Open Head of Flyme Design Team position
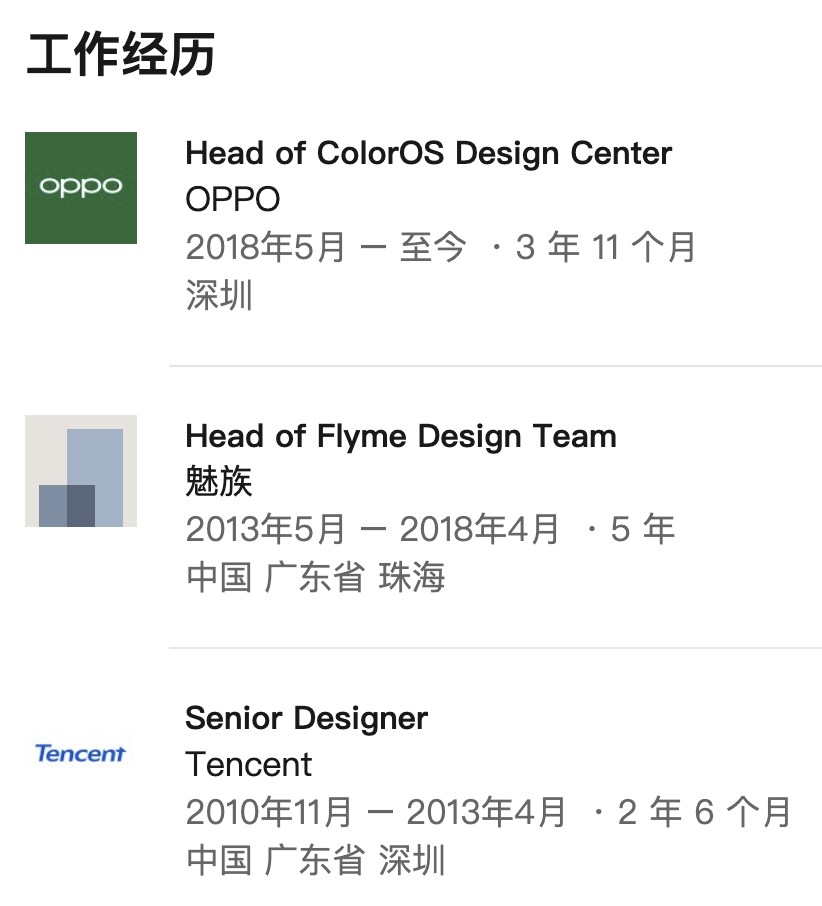Screen dimensions: 822x906 point(401,436)
